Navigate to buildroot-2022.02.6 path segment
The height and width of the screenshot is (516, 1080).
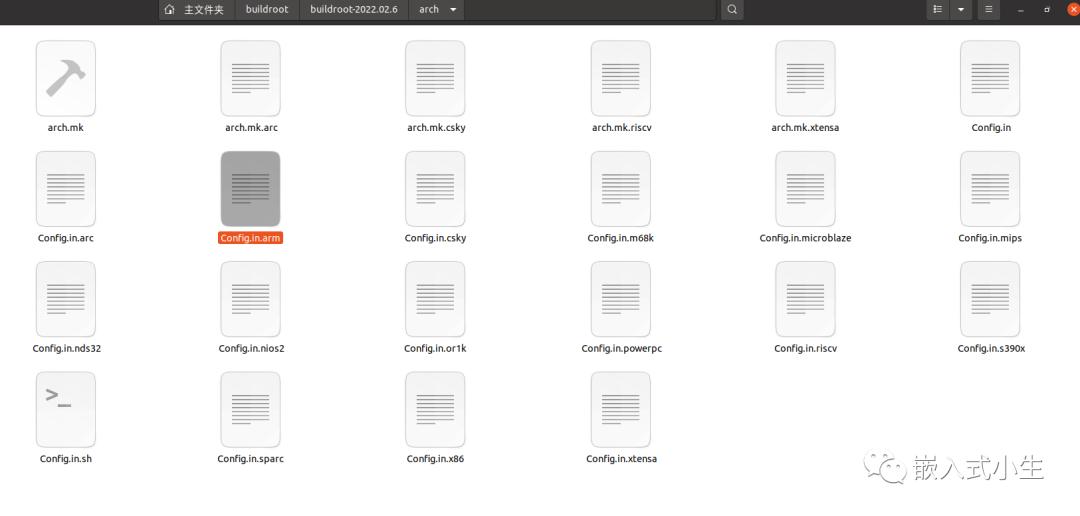coord(354,10)
